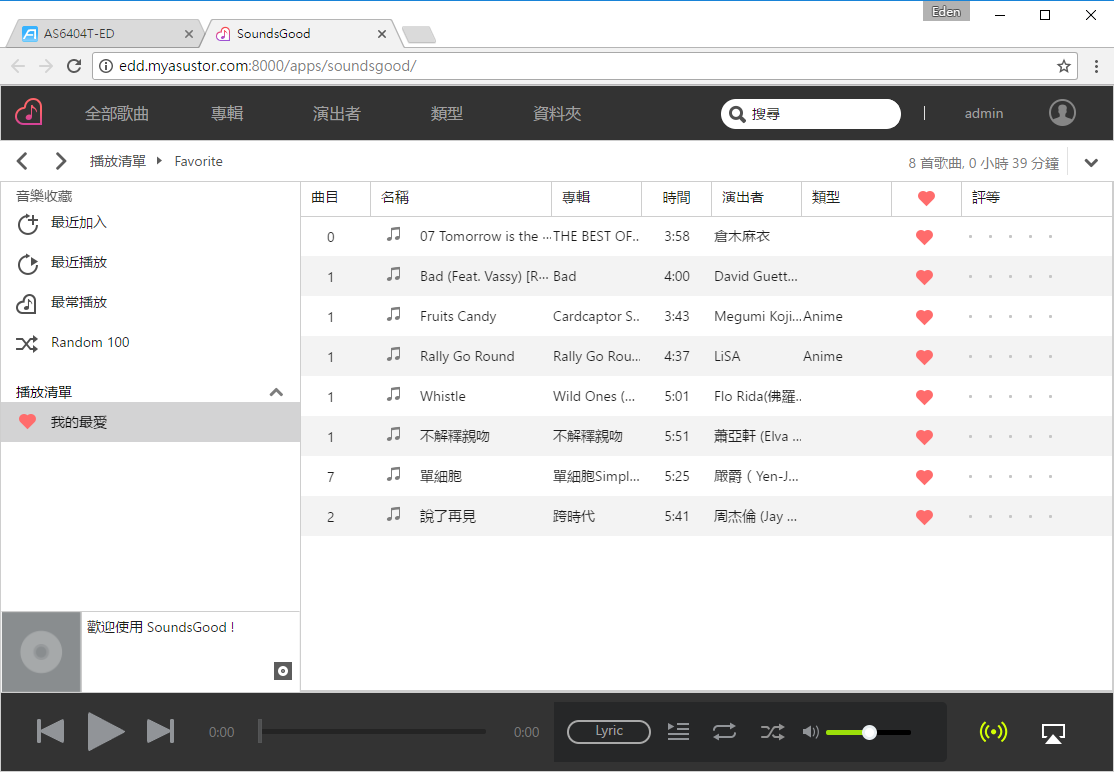The image size is (1114, 772).
Task: Unfavorite the song 說了再見
Action: [x=924, y=517]
